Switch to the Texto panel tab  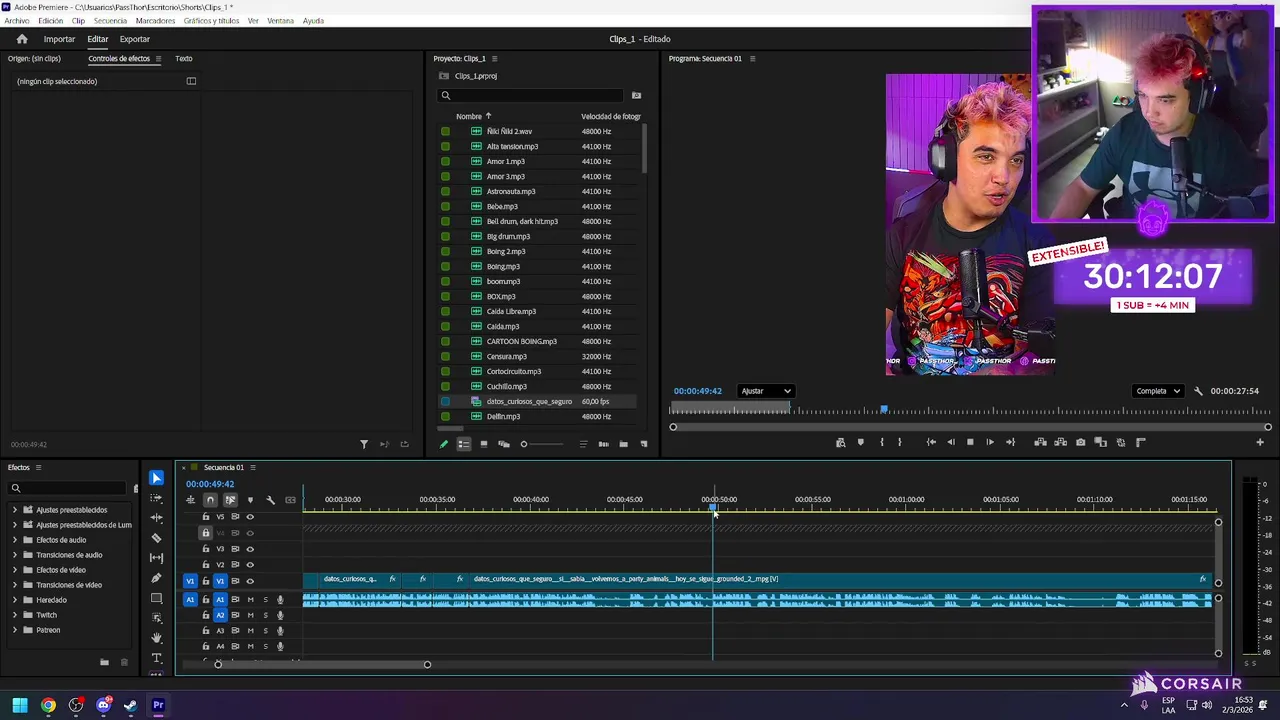pyautogui.click(x=184, y=58)
